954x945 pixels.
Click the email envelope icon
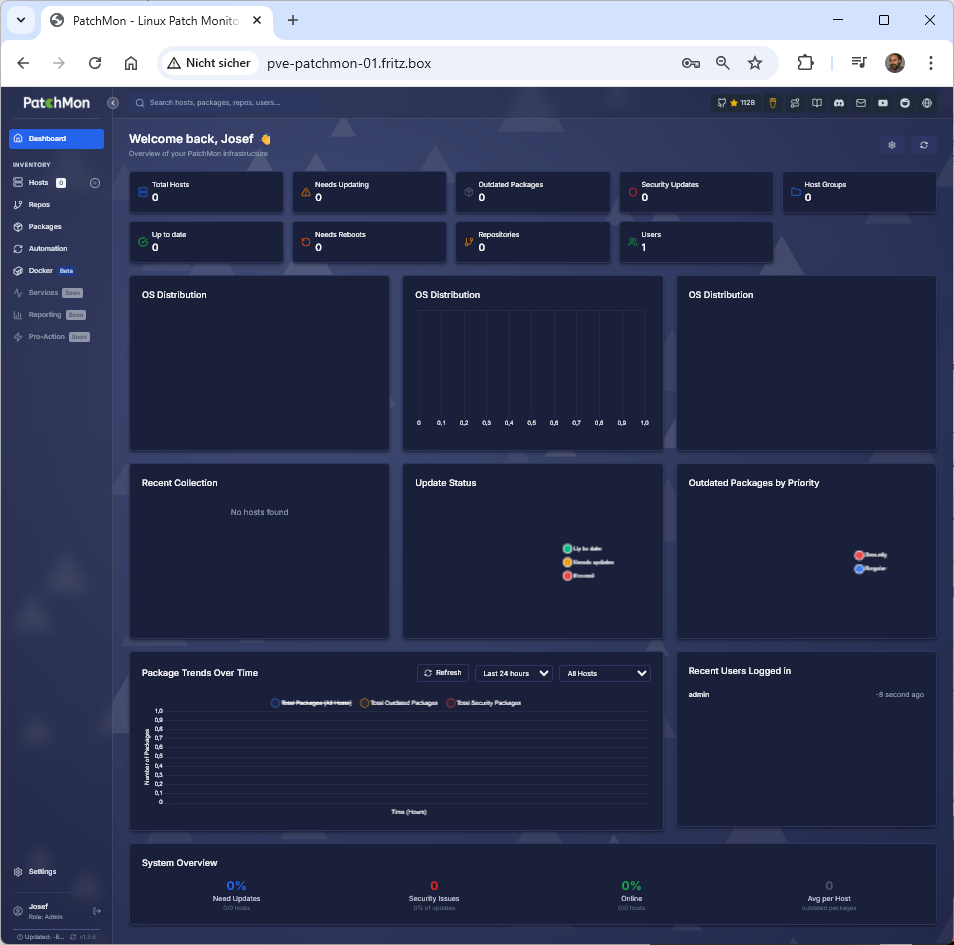click(x=861, y=103)
